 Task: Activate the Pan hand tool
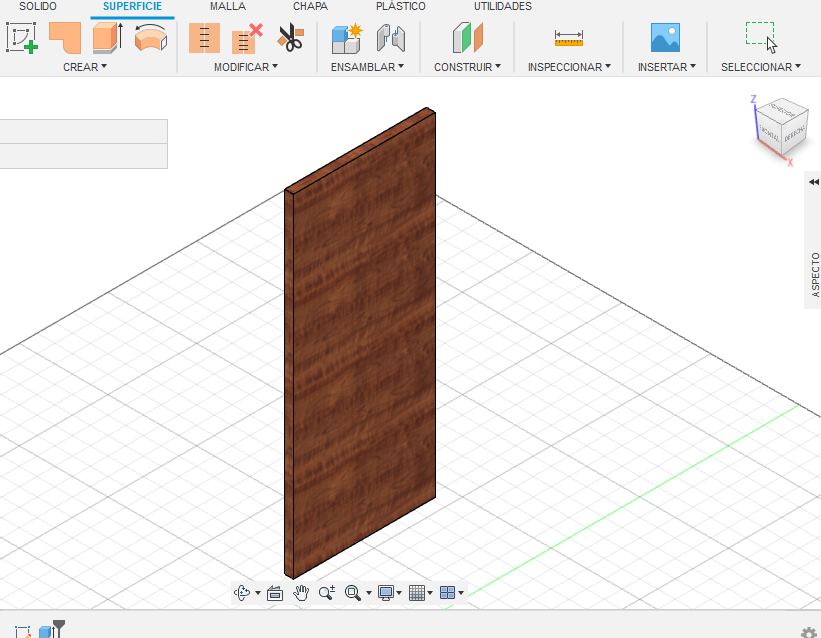(301, 593)
